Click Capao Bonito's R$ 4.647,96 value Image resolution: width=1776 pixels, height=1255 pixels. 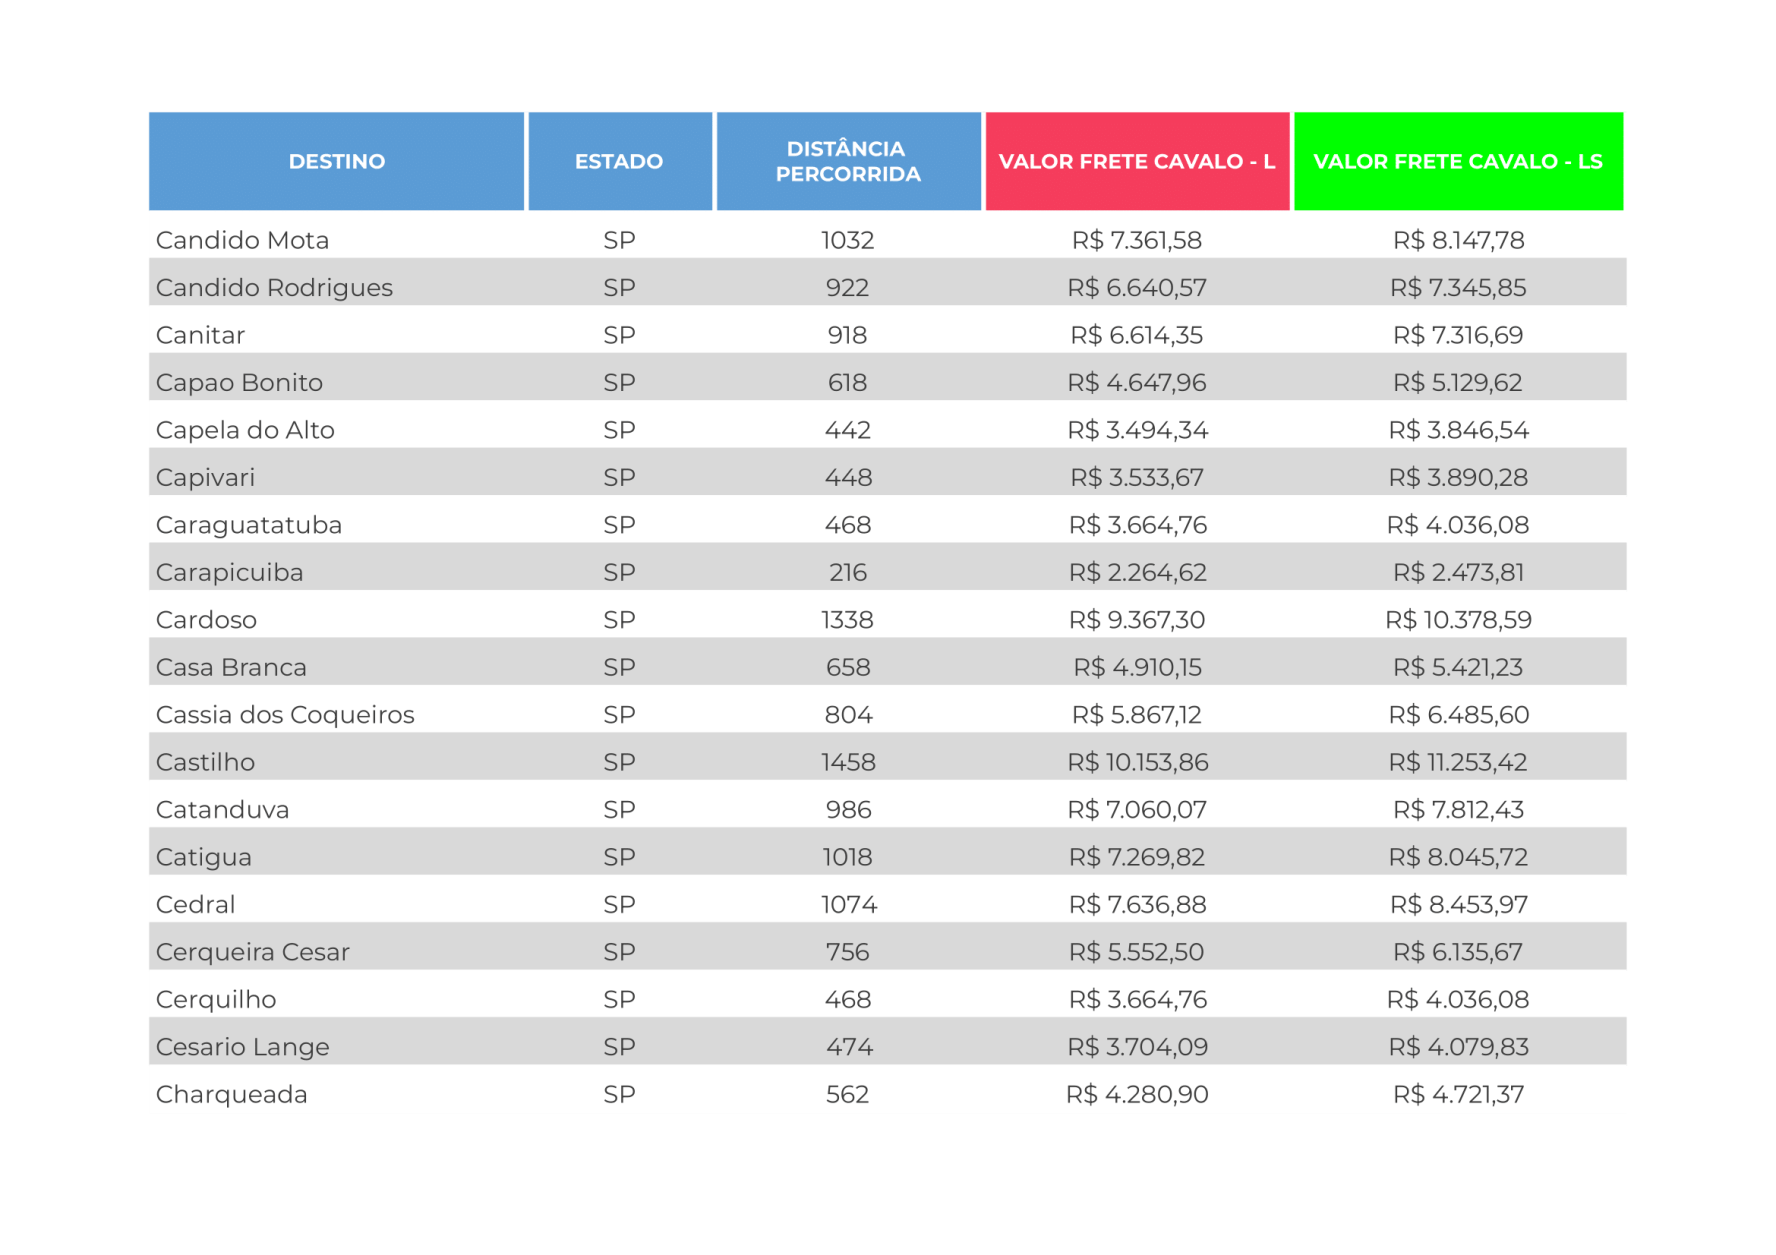1137,383
